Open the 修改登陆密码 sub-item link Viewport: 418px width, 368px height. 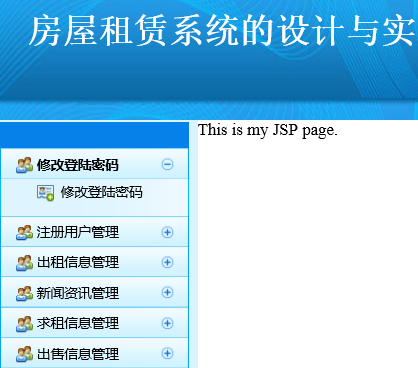pyautogui.click(x=101, y=192)
